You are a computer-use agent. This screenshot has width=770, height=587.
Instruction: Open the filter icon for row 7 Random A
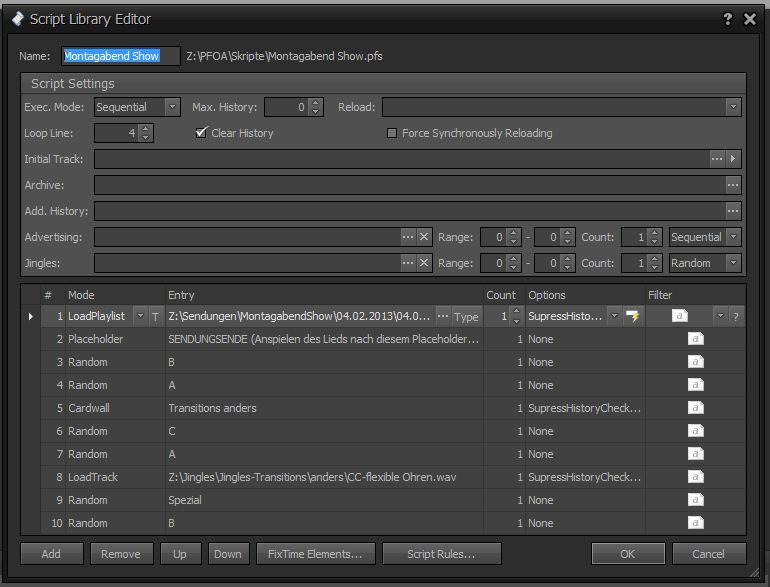(695, 454)
